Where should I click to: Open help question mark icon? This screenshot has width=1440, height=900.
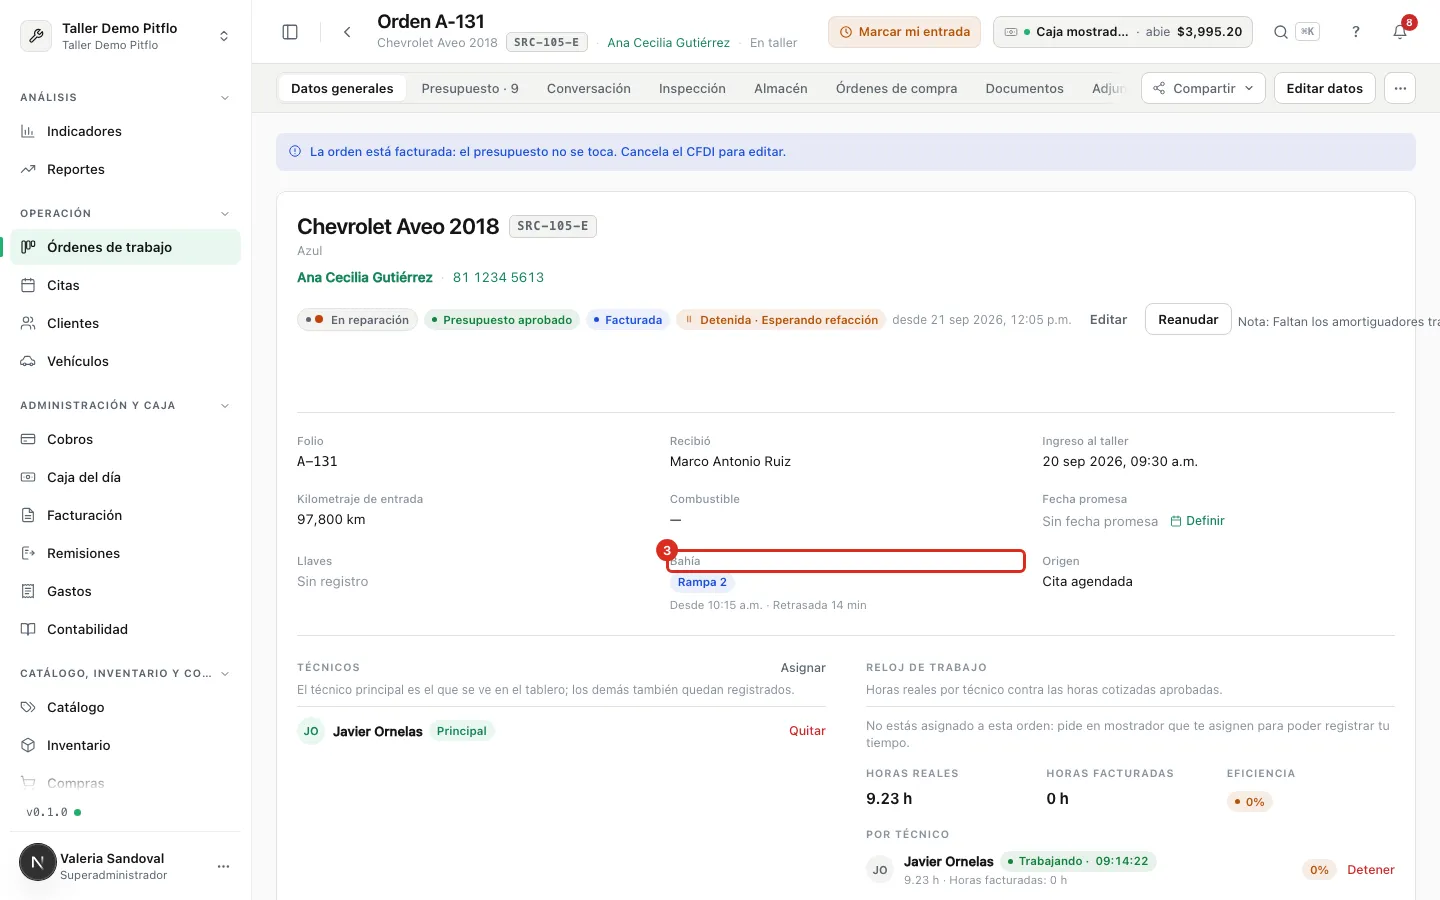pos(1356,32)
